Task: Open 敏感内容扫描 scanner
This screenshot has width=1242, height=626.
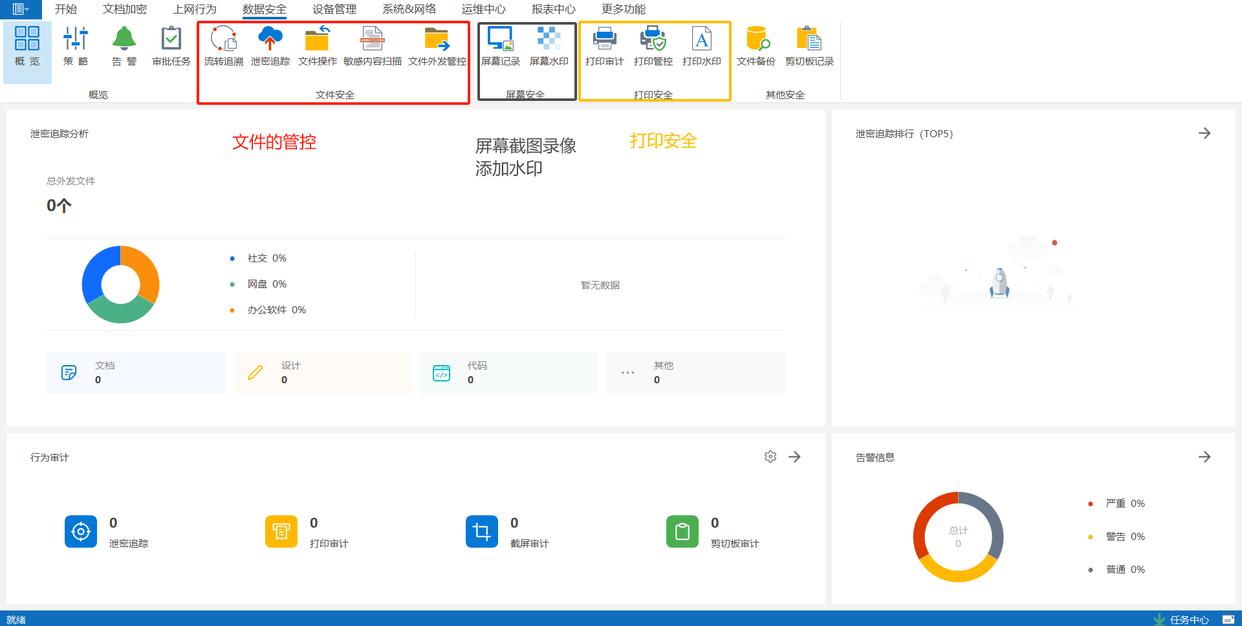Action: coord(372,46)
